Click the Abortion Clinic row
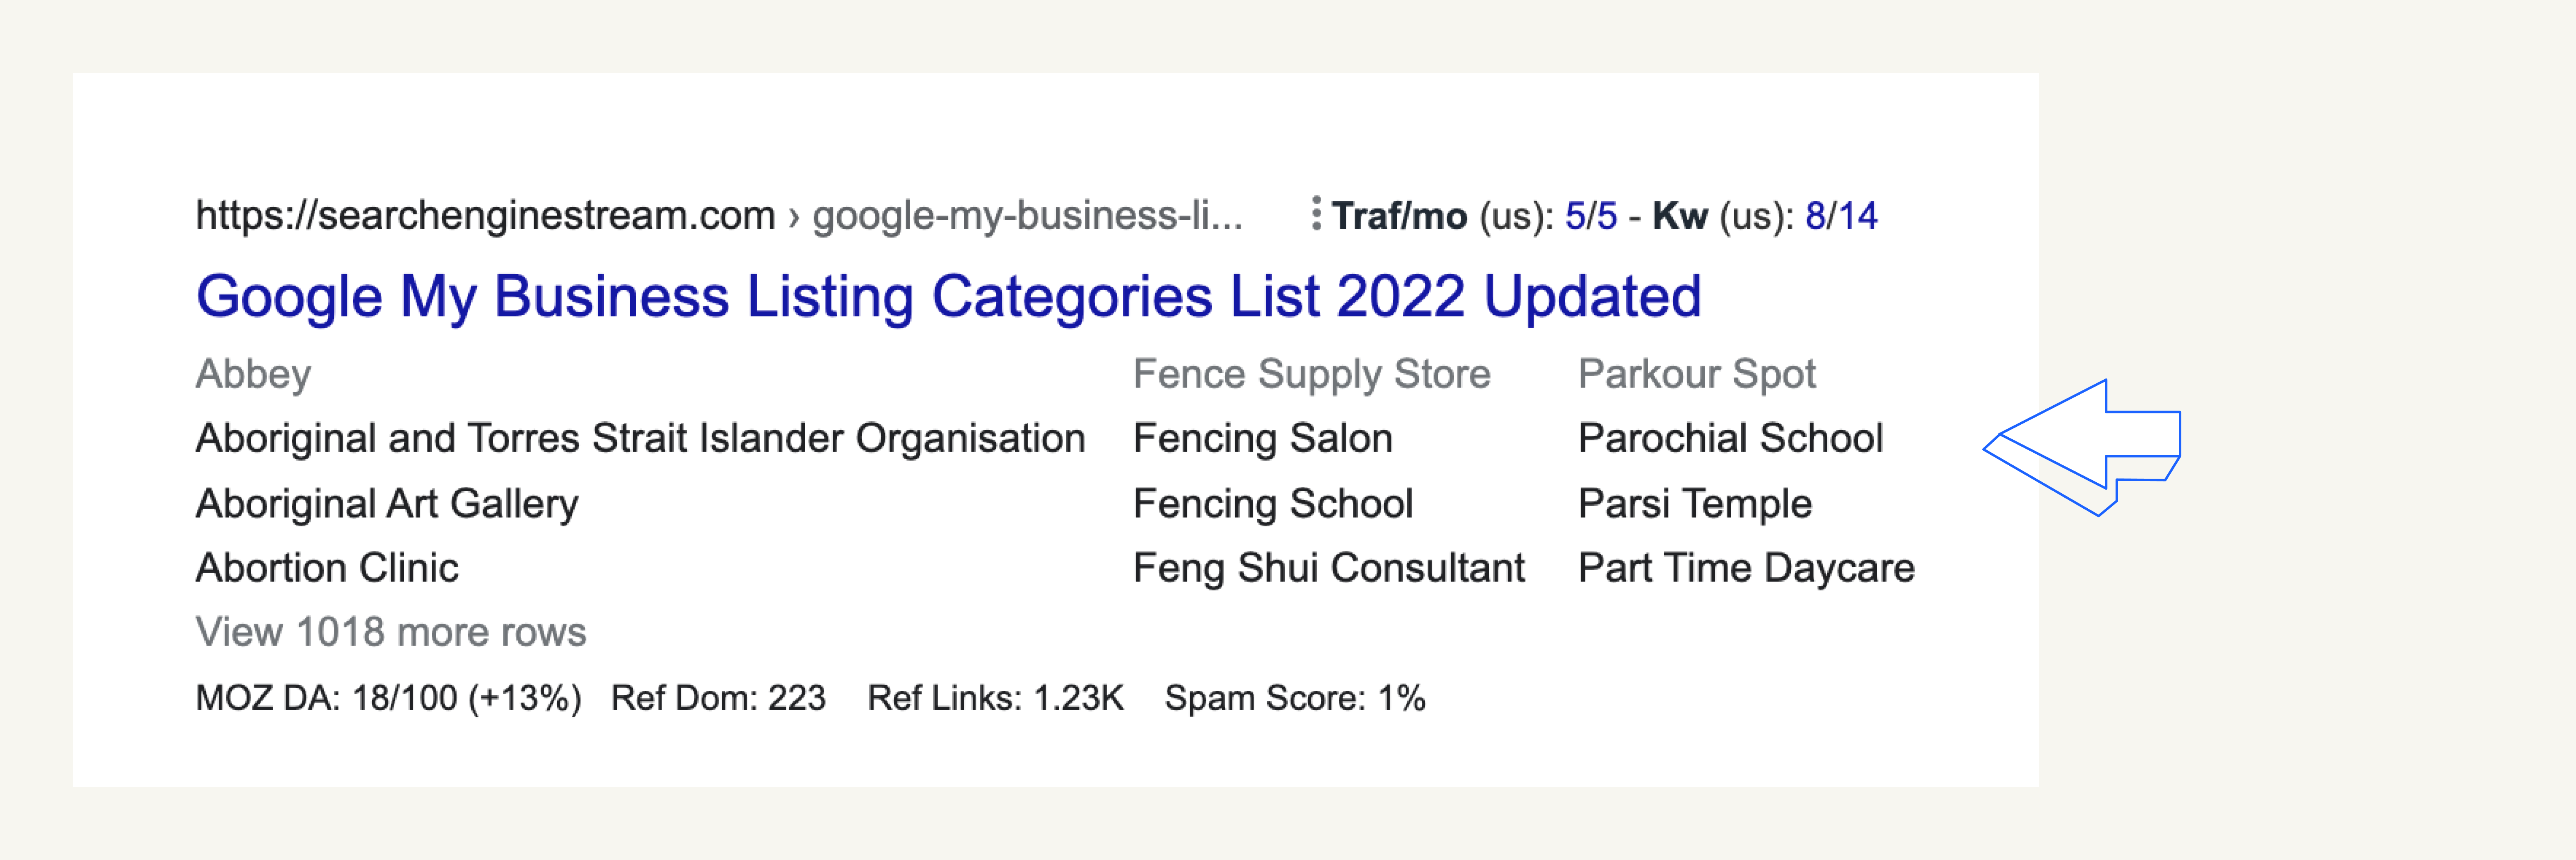Screen dimensions: 2576x860 [x=327, y=567]
